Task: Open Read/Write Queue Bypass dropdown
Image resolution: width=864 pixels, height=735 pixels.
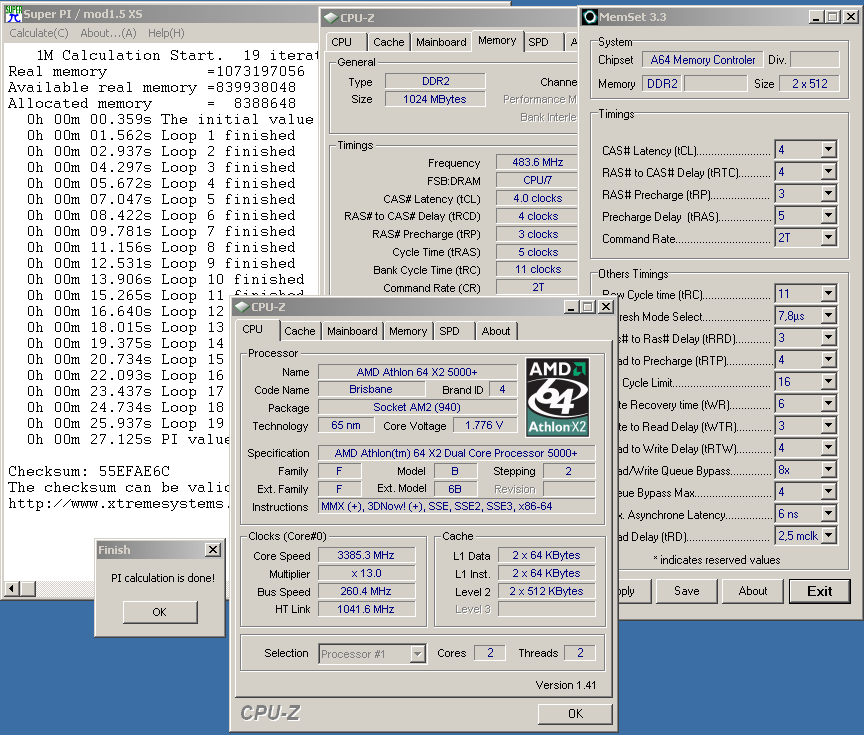Action: coord(828,470)
